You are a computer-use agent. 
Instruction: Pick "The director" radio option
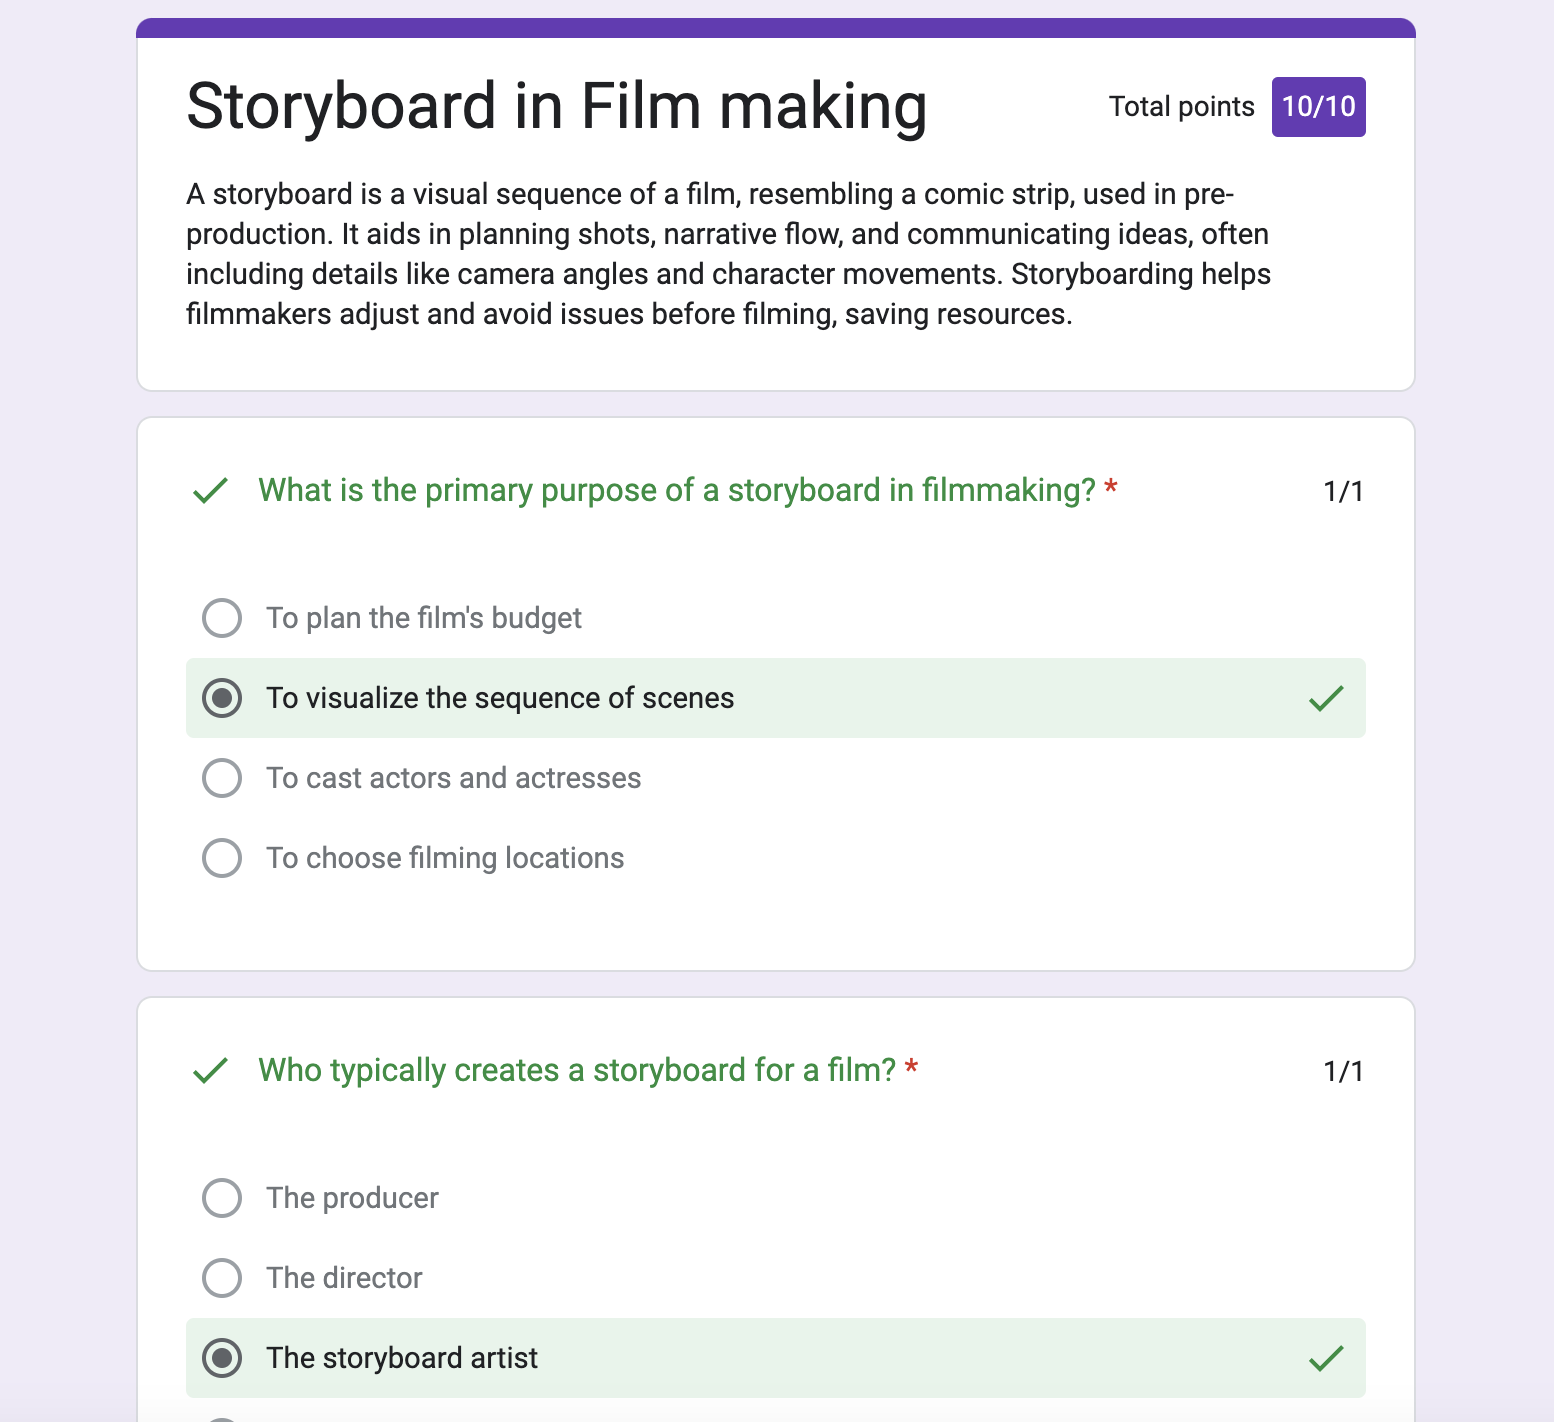(x=222, y=1278)
